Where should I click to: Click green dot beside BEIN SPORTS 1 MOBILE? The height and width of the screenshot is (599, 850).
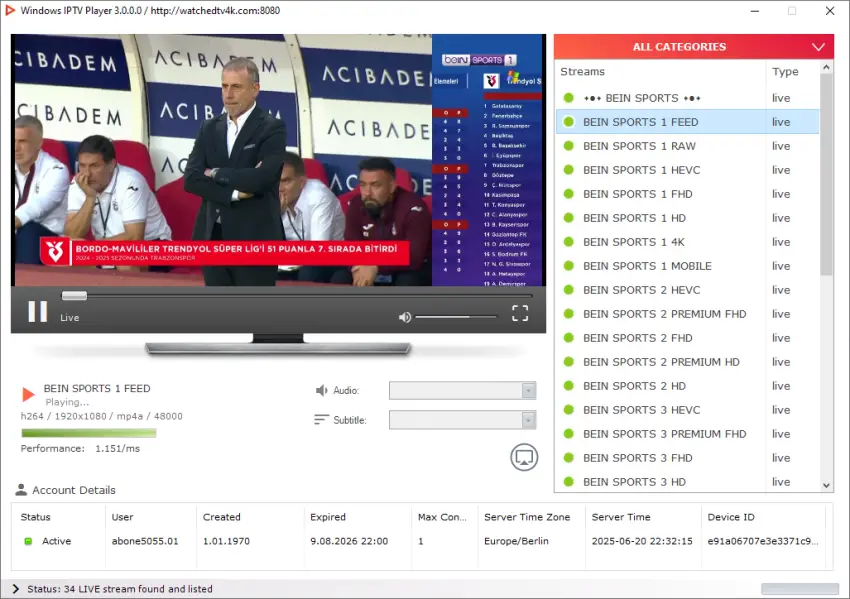tap(569, 266)
